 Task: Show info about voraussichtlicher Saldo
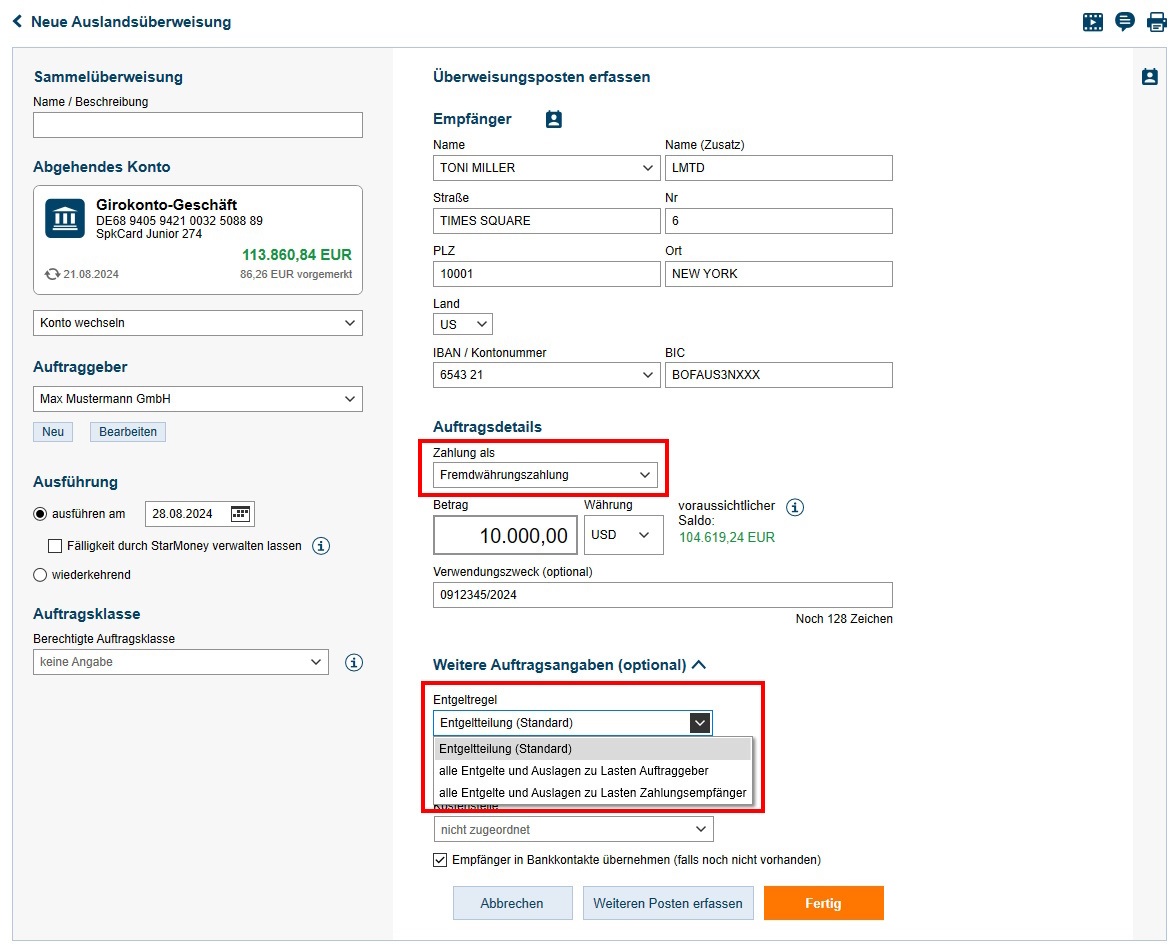click(x=795, y=507)
